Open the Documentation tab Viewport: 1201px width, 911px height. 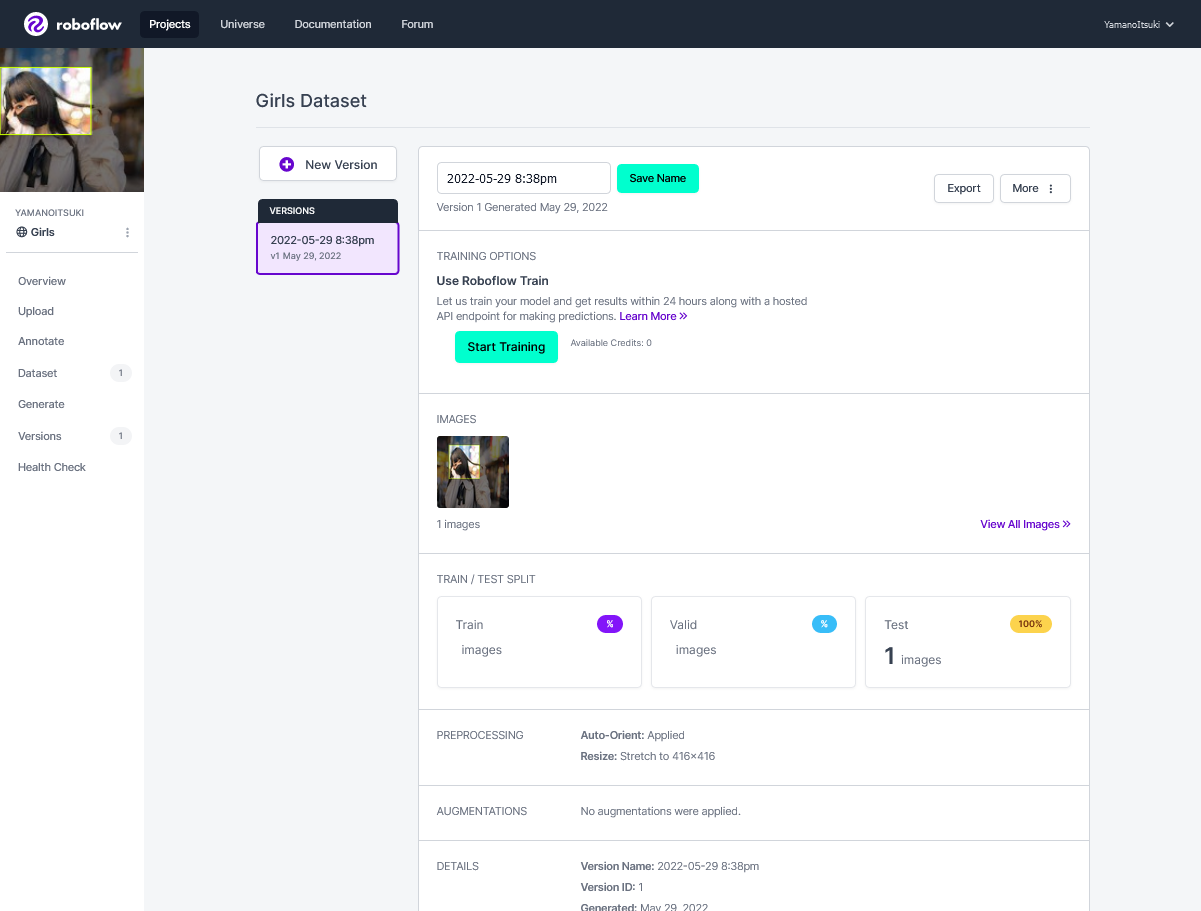point(333,24)
